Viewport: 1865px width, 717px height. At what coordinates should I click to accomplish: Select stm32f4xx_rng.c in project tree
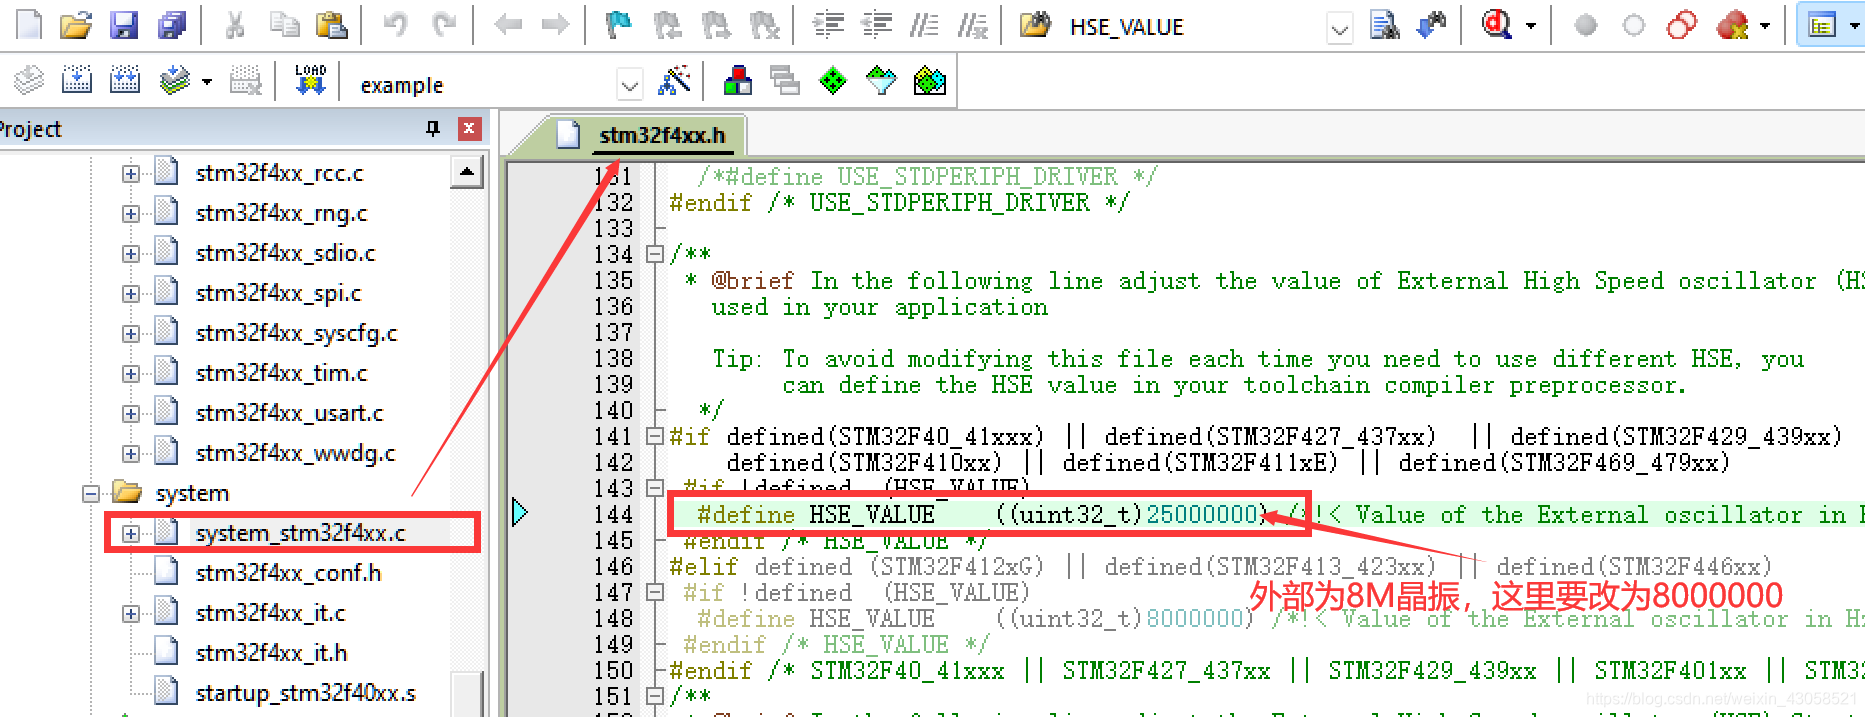click(x=281, y=213)
